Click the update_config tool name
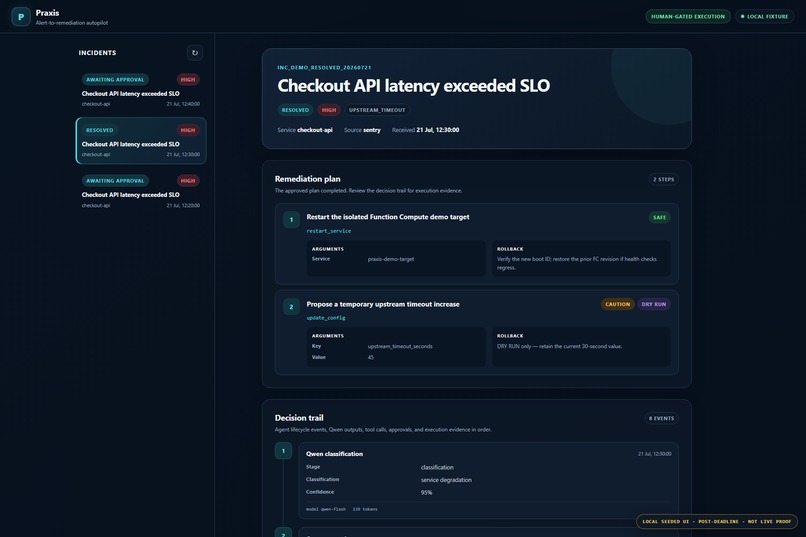806x537 pixels. pos(326,318)
